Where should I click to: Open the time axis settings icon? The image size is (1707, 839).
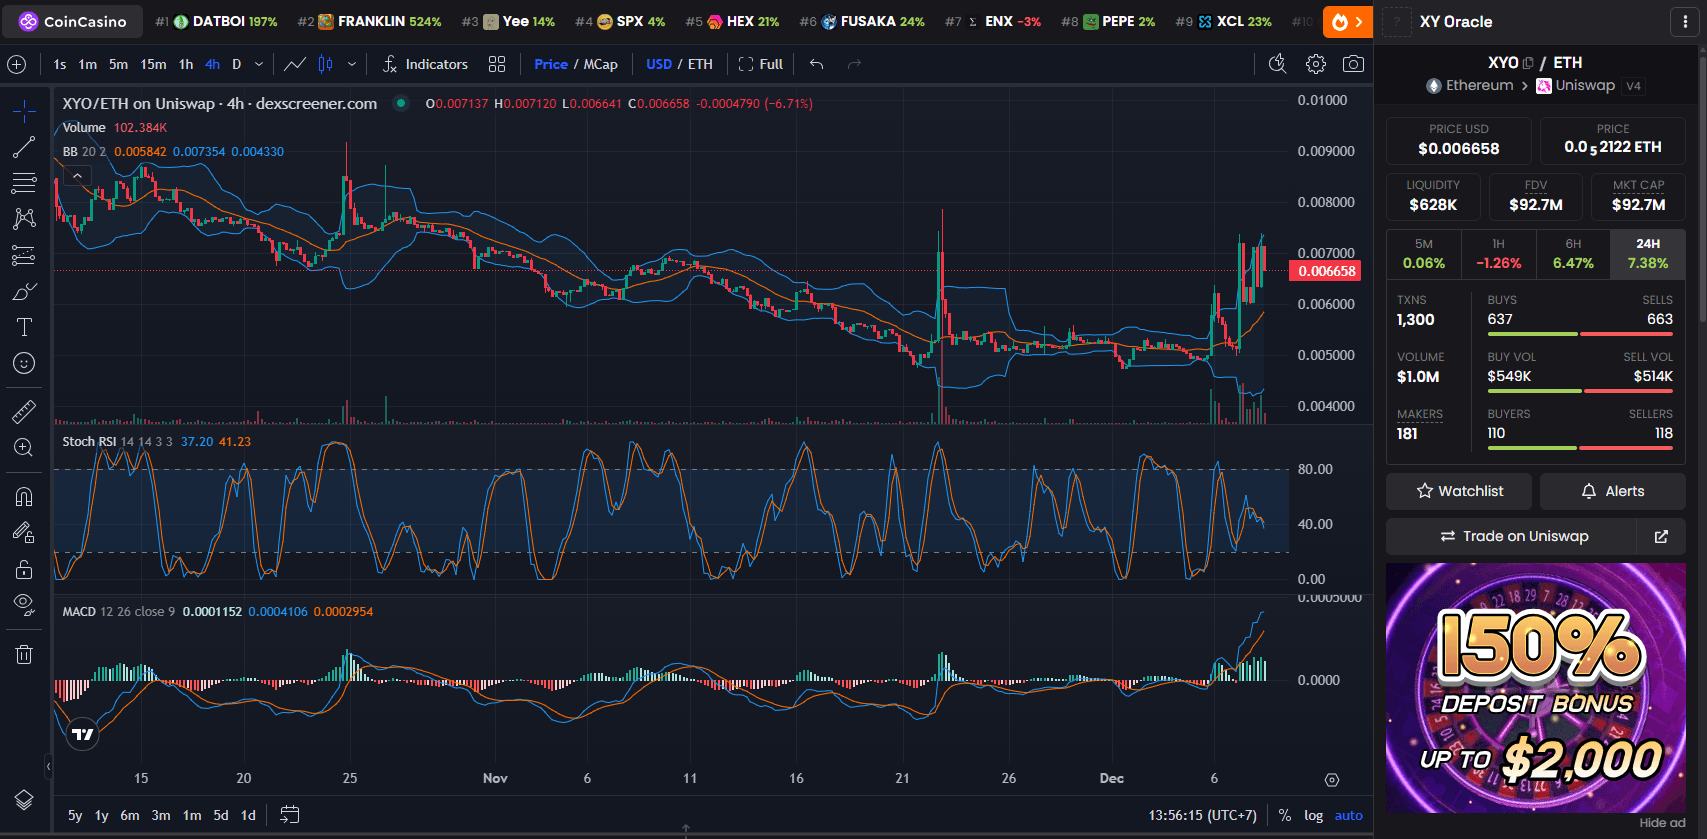pos(1331,779)
